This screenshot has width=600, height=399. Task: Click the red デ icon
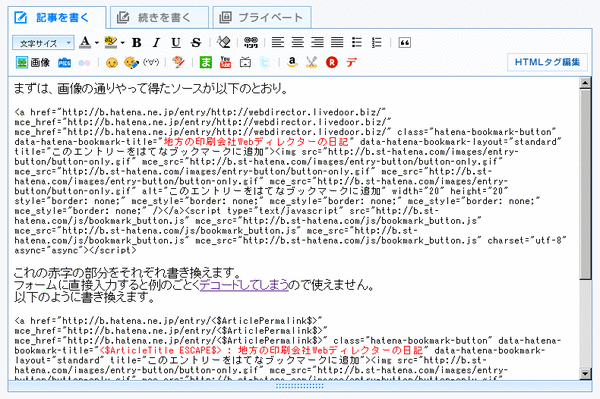click(351, 62)
